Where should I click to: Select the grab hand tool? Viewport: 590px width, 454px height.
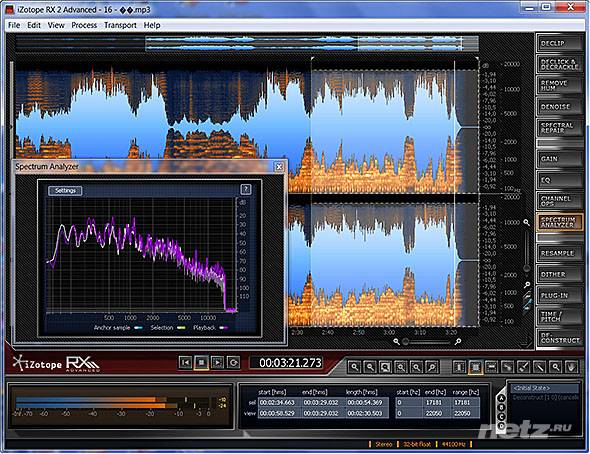point(571,367)
